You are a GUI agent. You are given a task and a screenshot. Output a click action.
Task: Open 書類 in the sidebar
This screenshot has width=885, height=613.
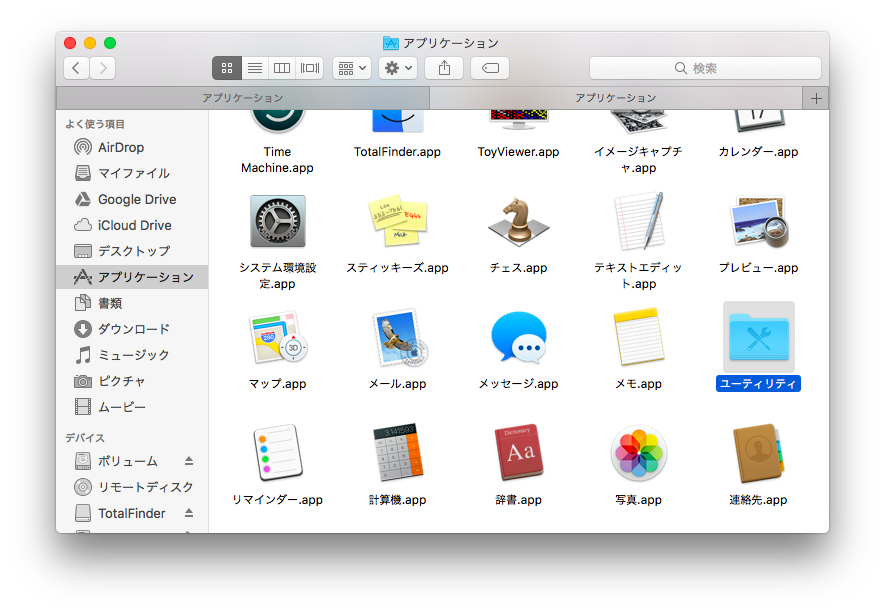(132, 303)
